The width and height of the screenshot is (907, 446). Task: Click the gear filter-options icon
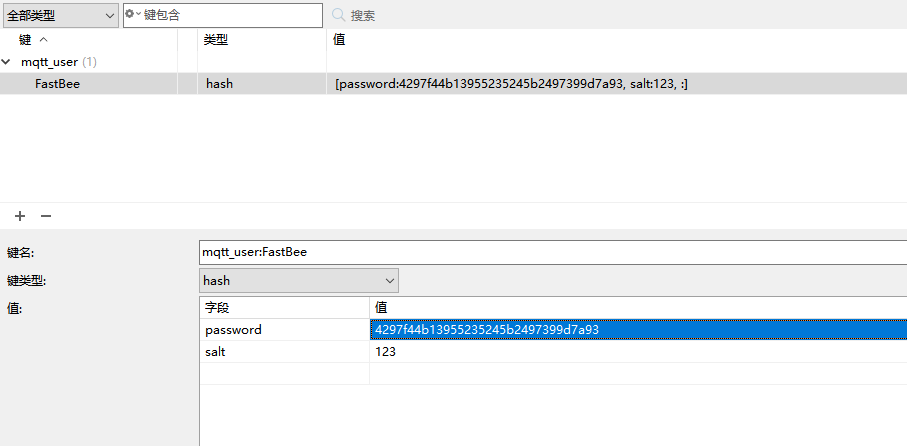[x=130, y=14]
